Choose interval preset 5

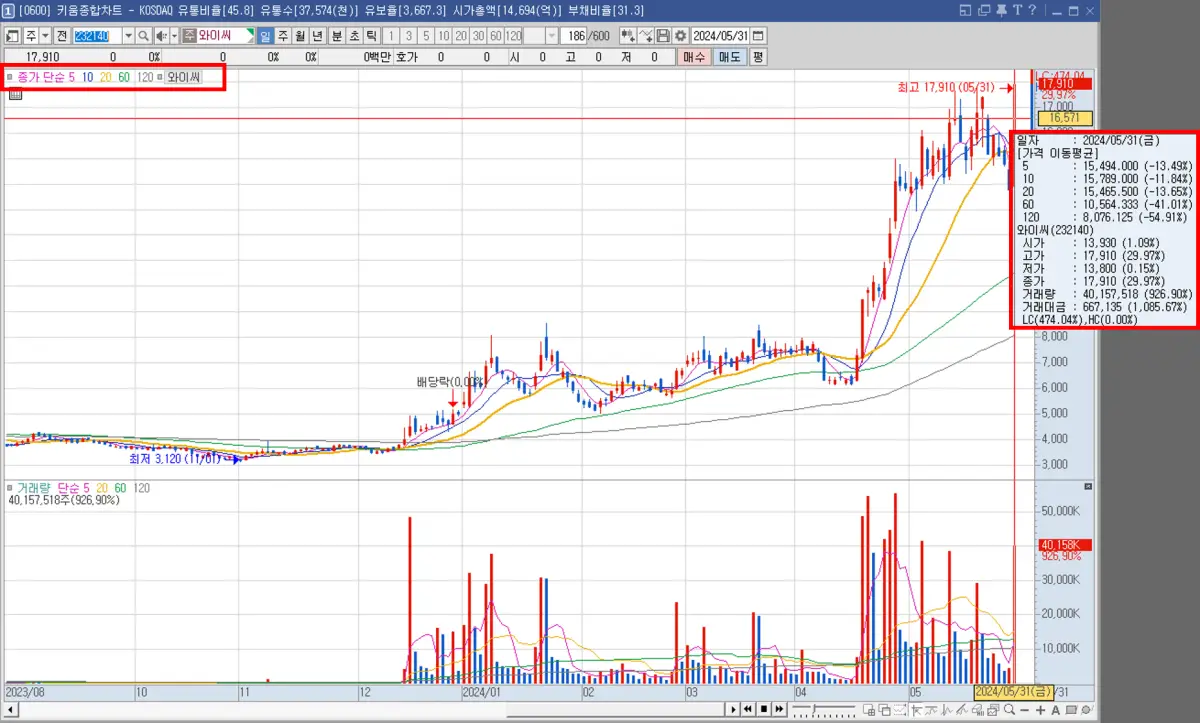(x=426, y=35)
